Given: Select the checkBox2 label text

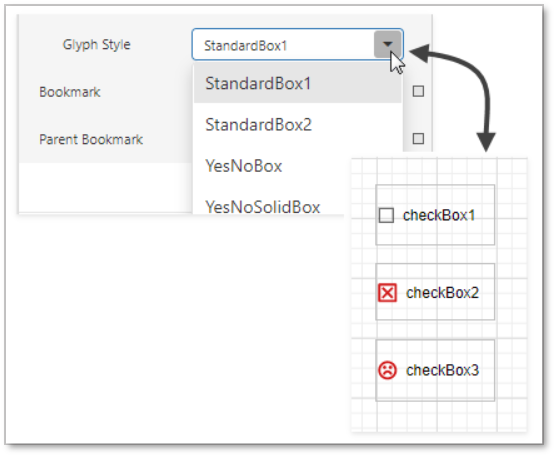Looking at the screenshot, I should pyautogui.click(x=442, y=293).
